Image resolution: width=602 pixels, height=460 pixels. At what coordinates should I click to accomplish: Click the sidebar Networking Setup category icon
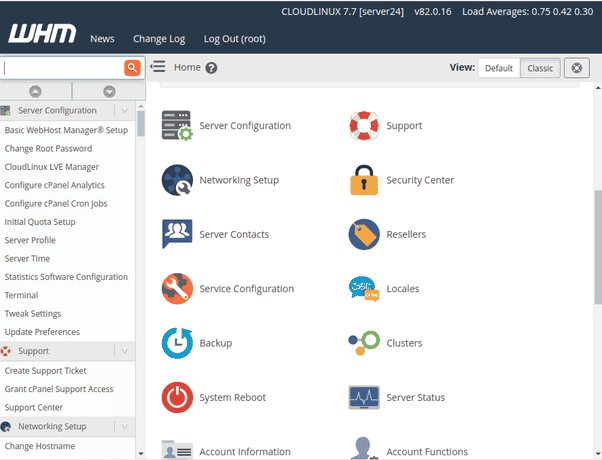tap(5, 426)
